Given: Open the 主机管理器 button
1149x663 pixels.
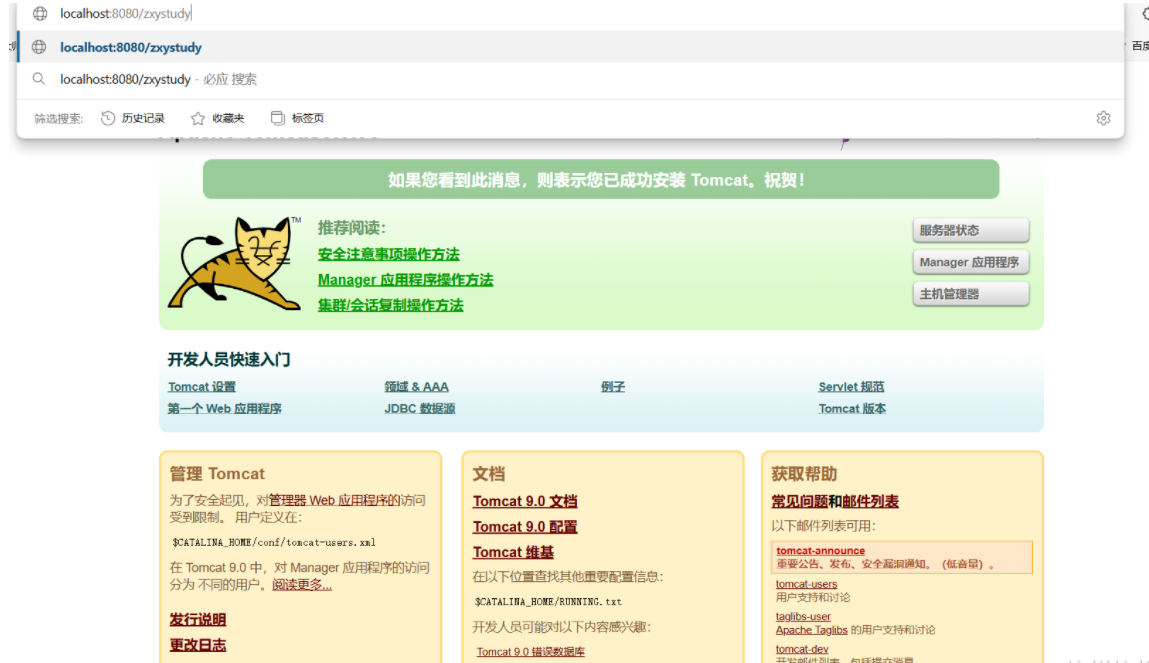Looking at the screenshot, I should (971, 294).
